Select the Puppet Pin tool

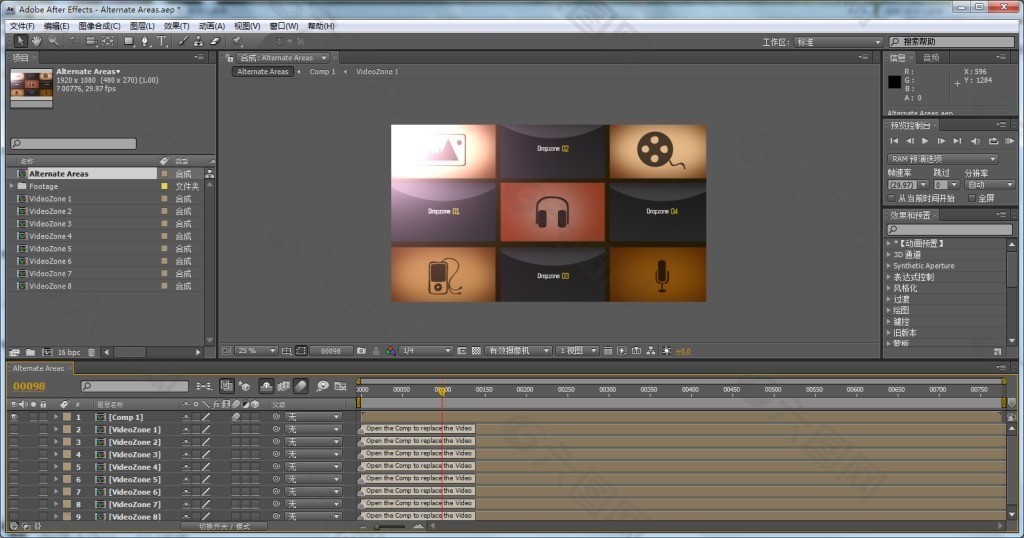point(236,41)
